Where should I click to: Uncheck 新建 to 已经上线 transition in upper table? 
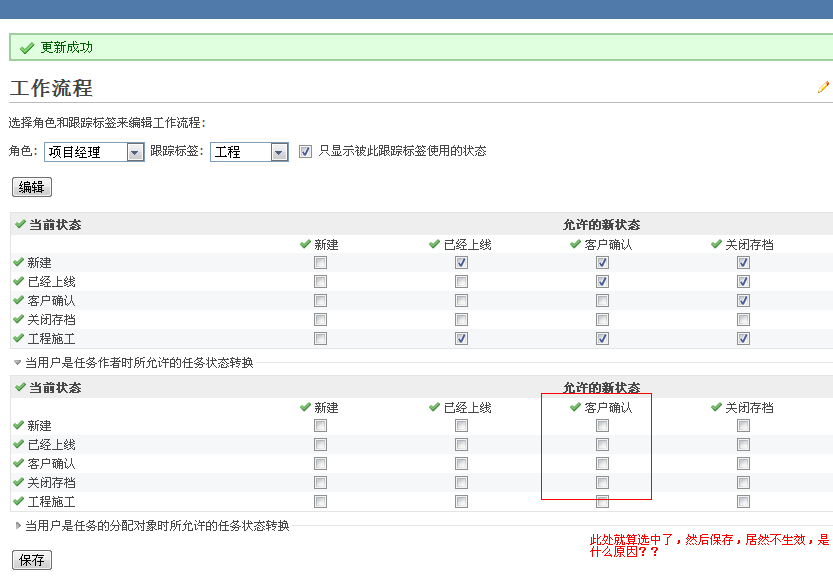461,262
